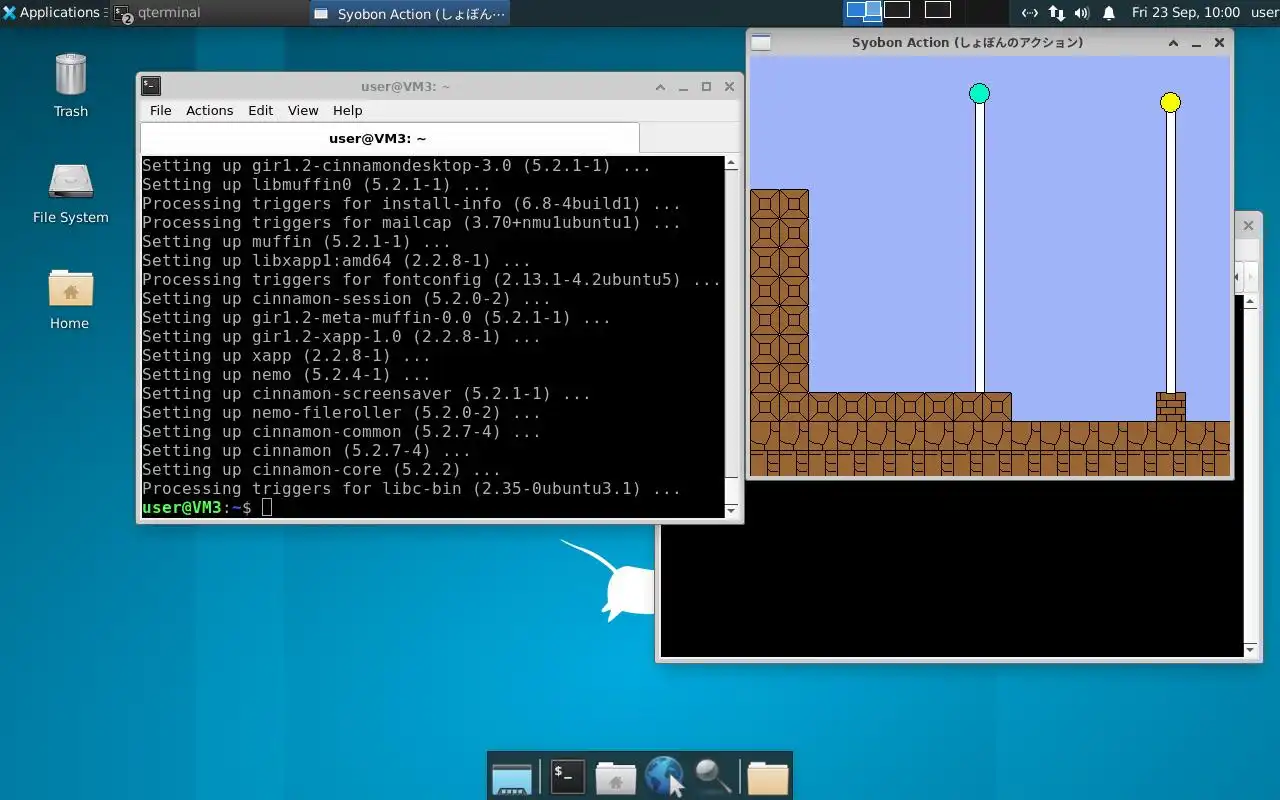The image size is (1280, 800).
Task: Click the cyan ball atop the flagpole
Action: [x=979, y=94]
